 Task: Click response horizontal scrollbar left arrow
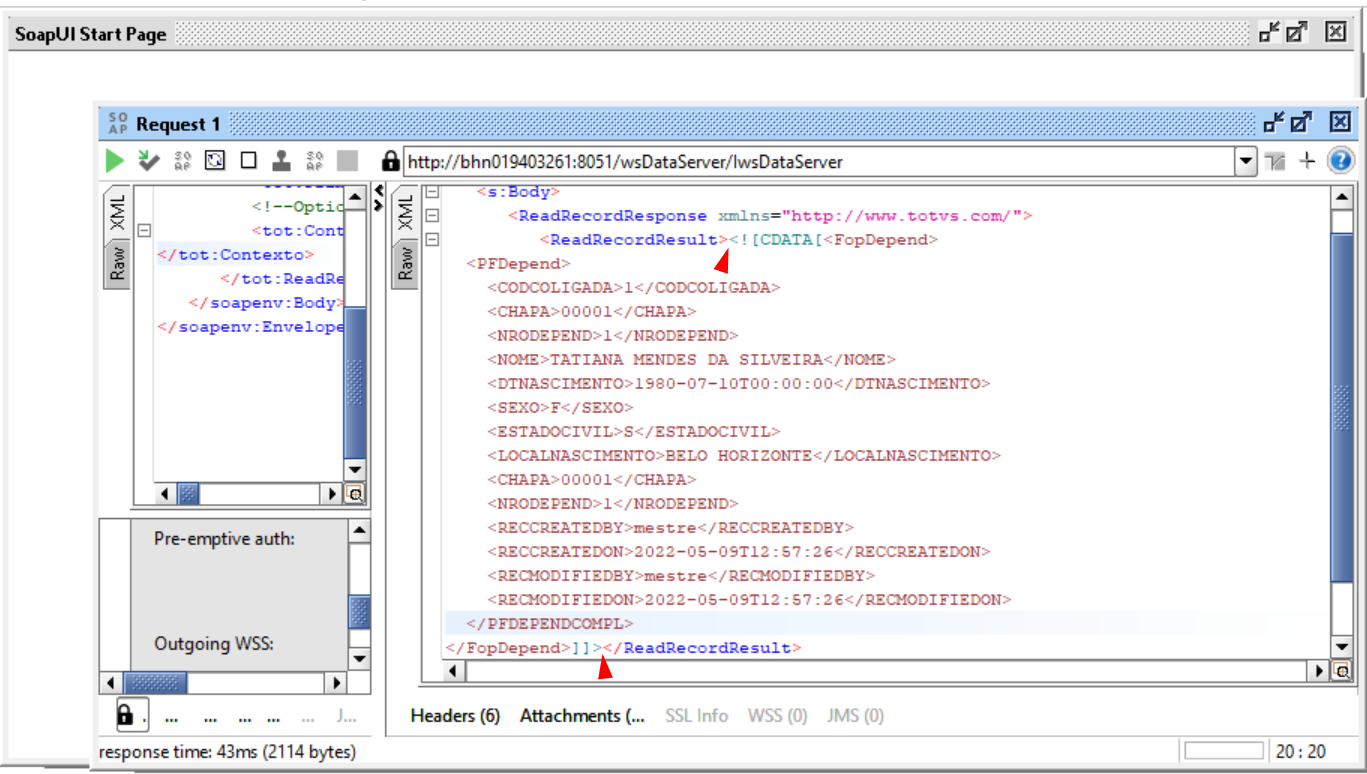455,672
